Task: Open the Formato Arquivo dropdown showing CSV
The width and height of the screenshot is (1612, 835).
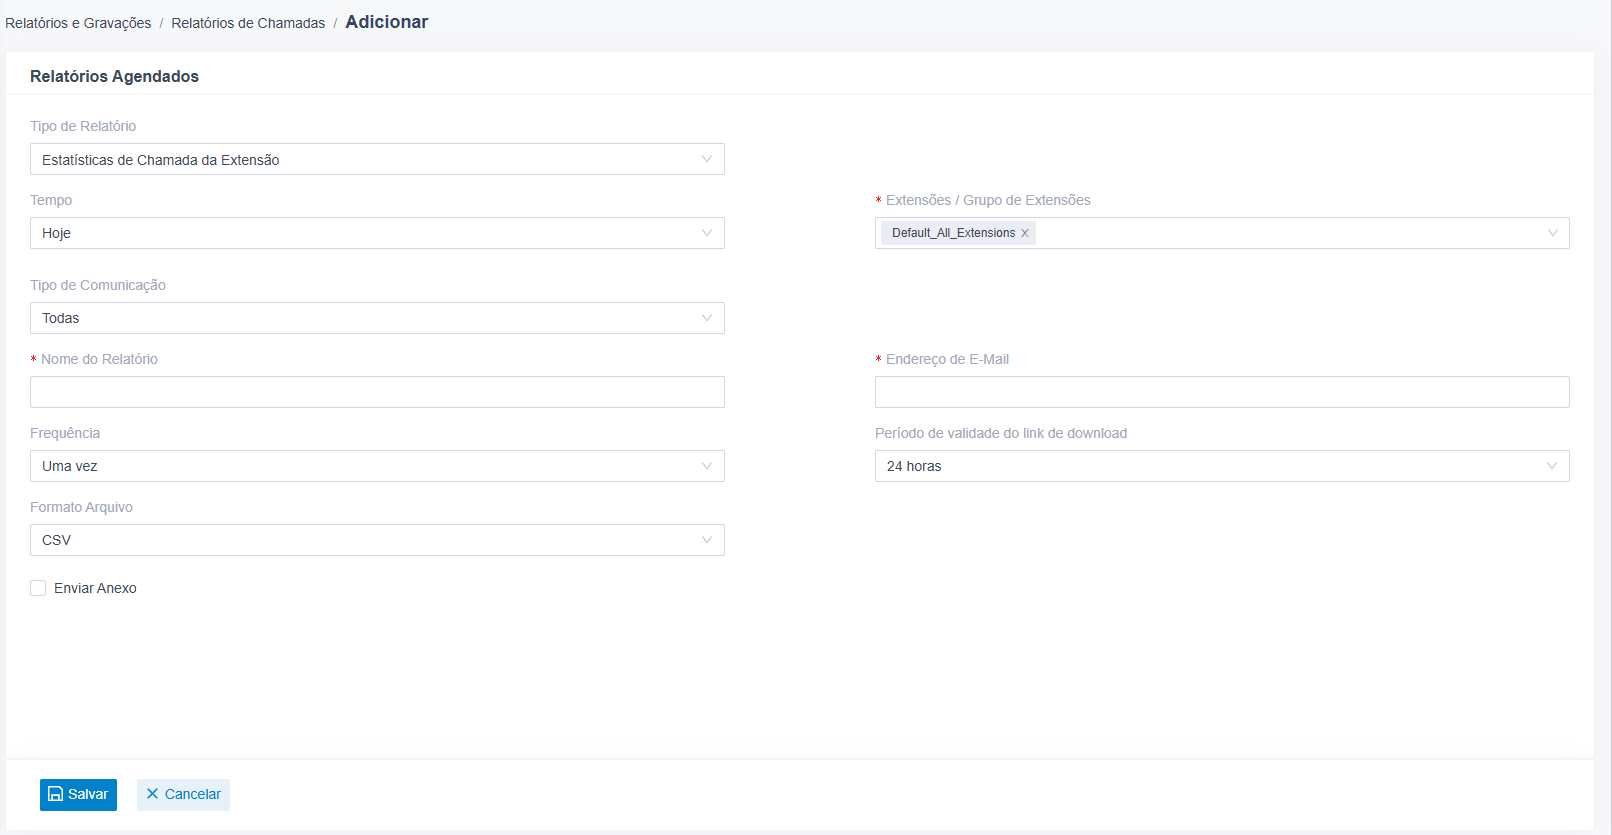Action: 377,540
